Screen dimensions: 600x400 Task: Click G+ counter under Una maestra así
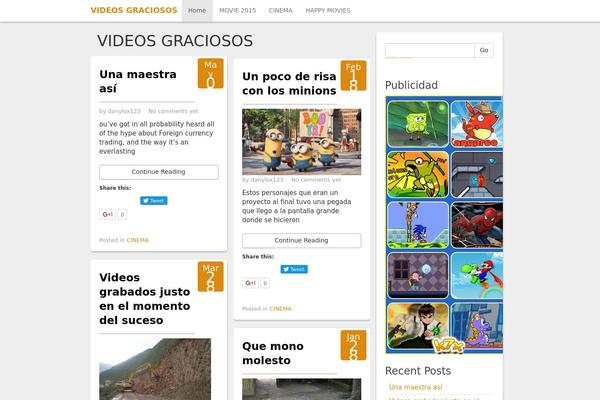point(122,214)
